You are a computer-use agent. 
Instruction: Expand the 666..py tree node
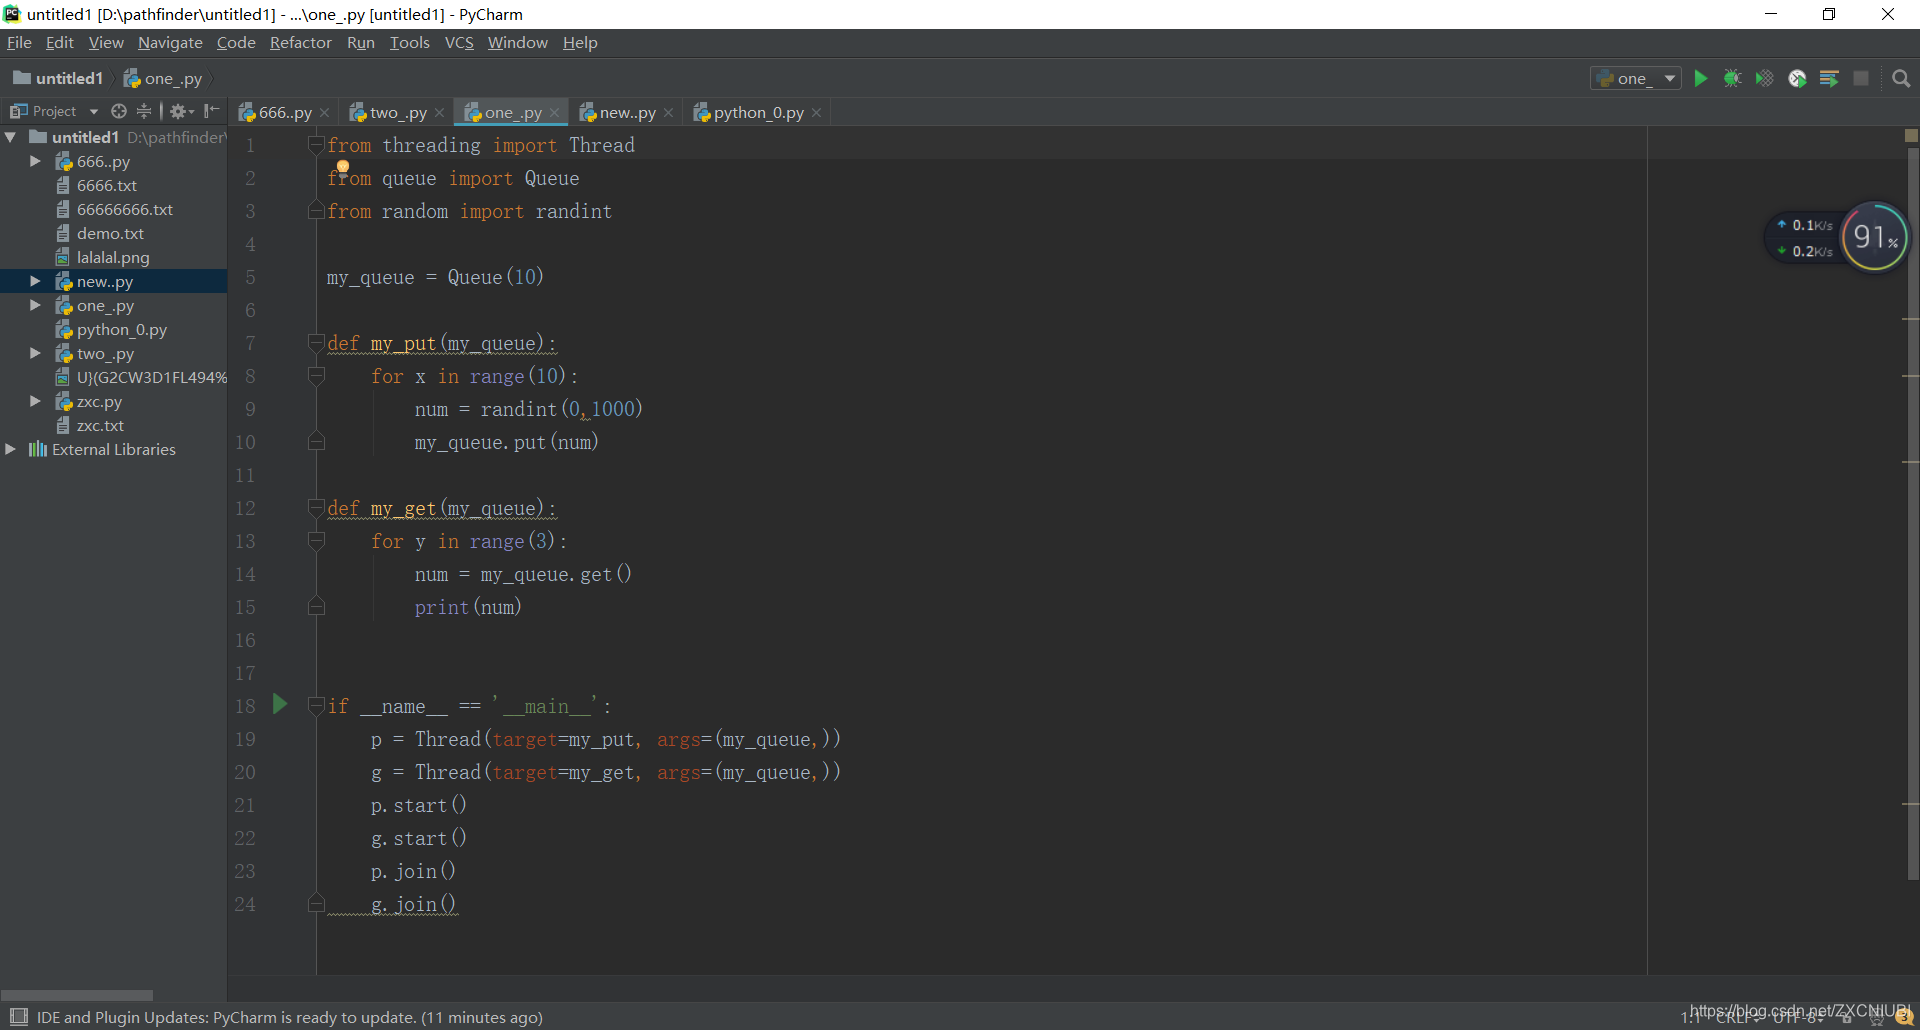(35, 161)
